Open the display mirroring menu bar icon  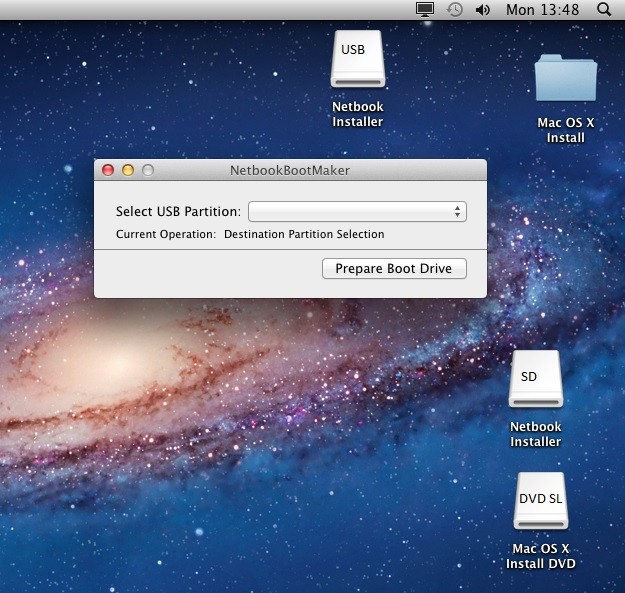point(424,10)
